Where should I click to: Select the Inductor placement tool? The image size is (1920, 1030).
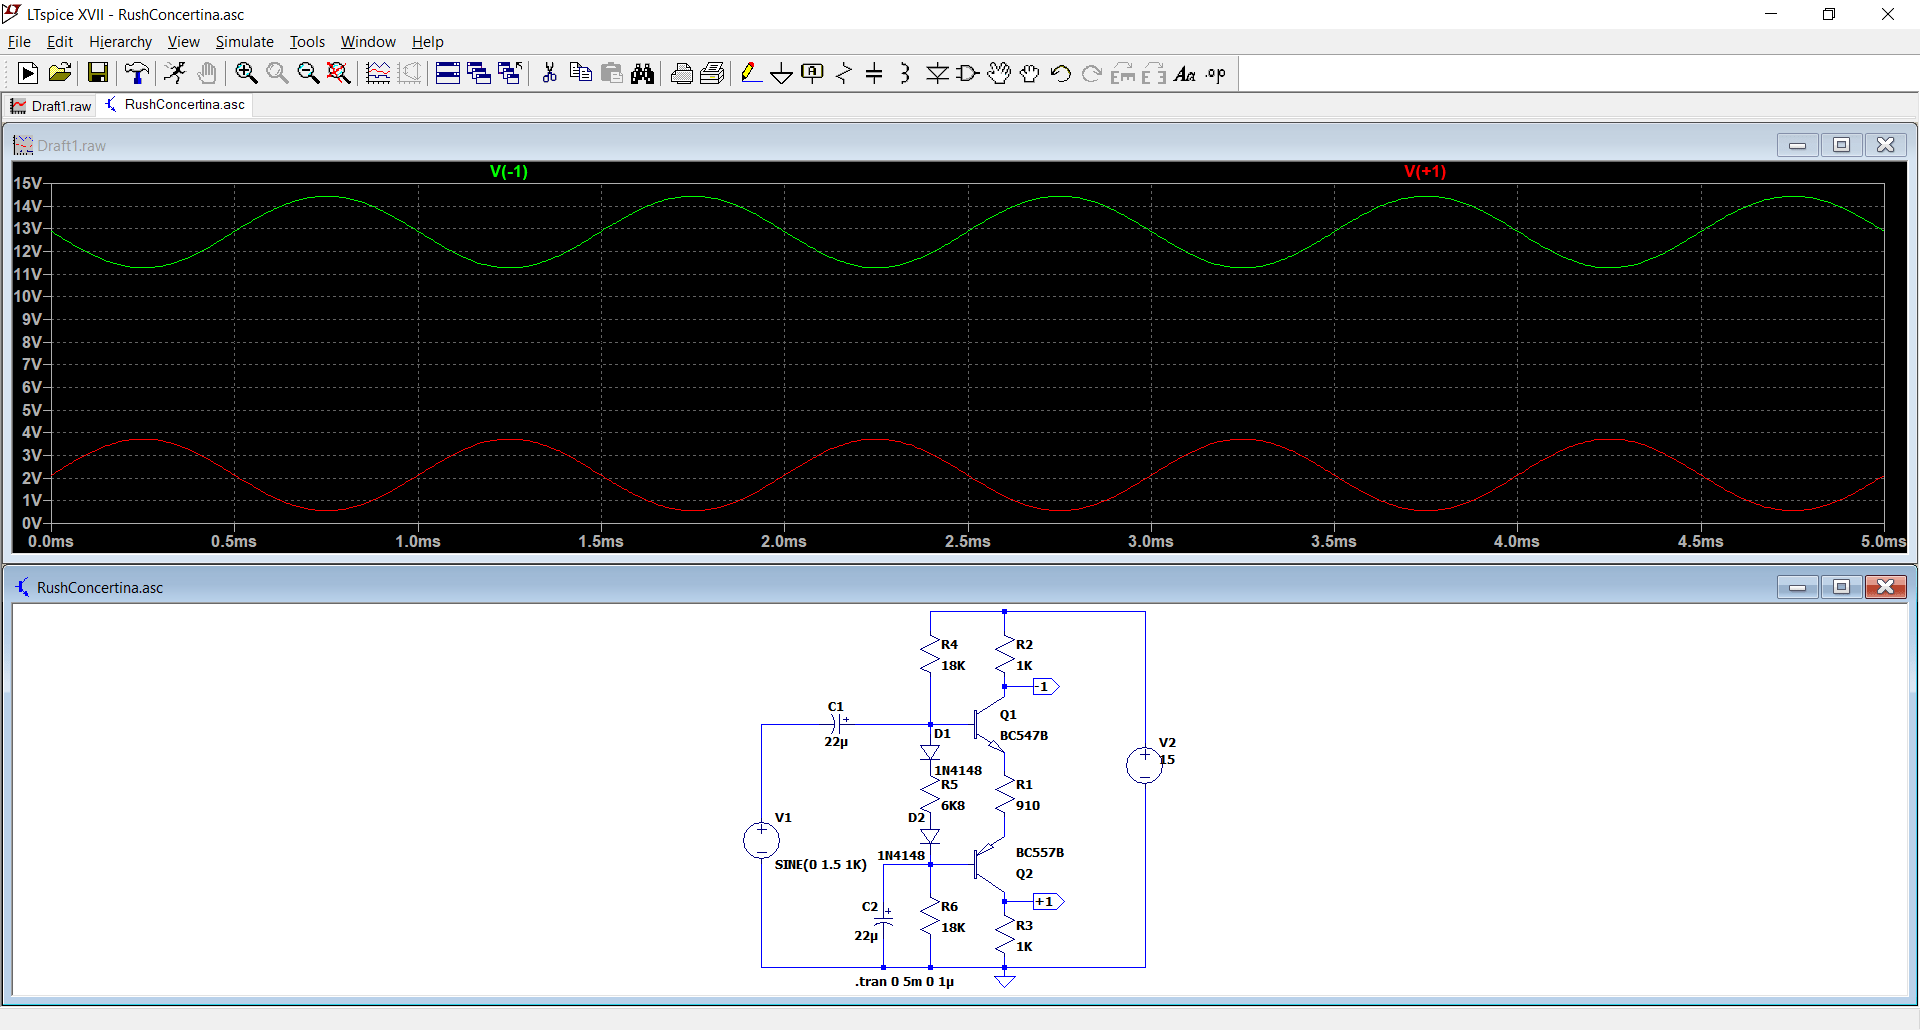pyautogui.click(x=905, y=73)
